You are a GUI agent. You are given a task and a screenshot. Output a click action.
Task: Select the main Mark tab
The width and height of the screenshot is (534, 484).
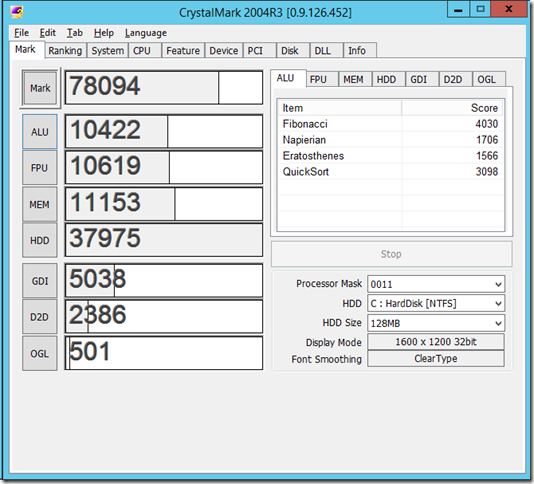point(27,50)
